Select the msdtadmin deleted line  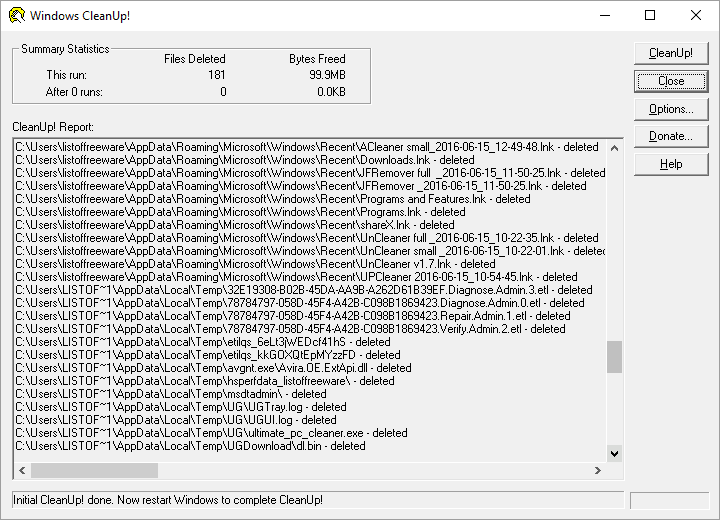point(171,394)
